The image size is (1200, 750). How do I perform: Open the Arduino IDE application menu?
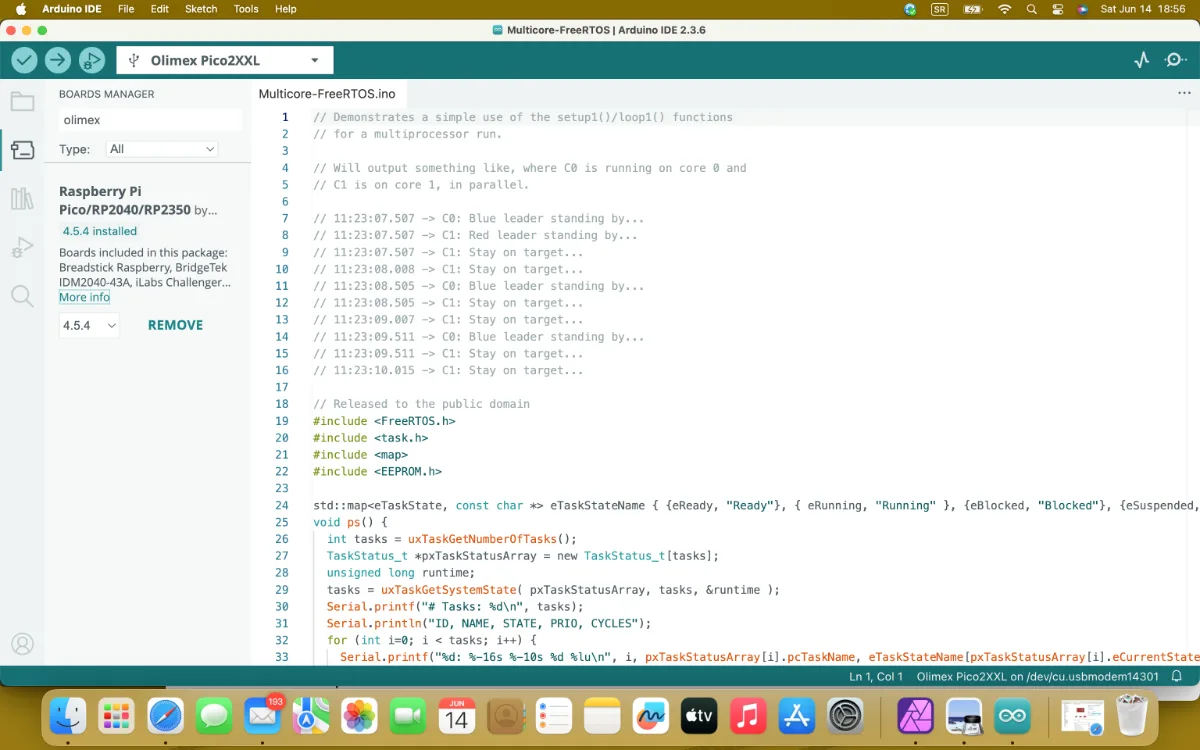pyautogui.click(x=70, y=9)
